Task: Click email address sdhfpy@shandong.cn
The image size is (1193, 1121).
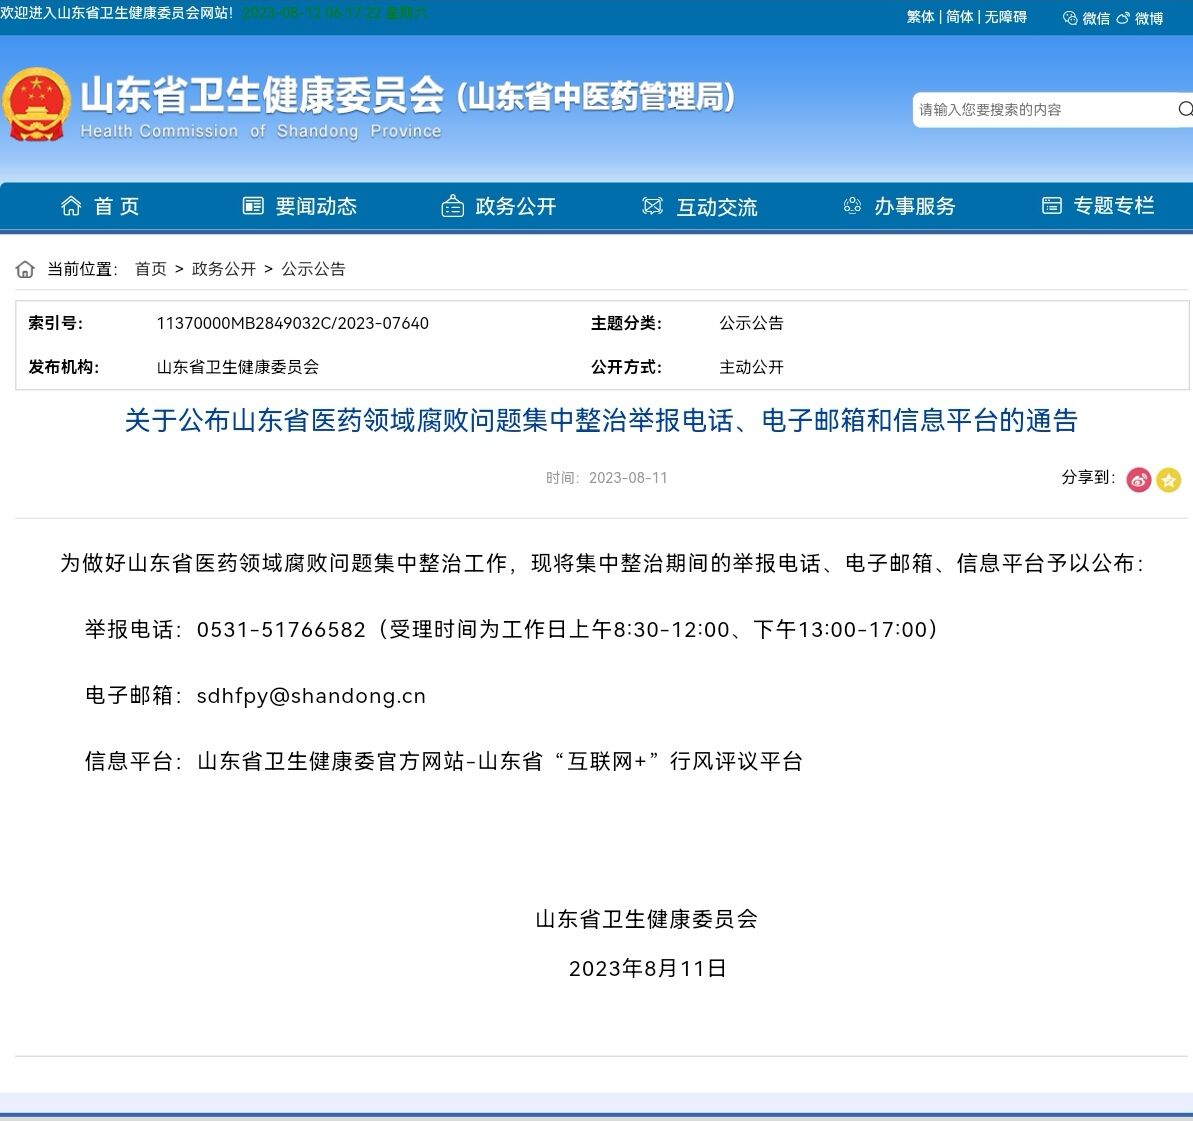Action: tap(311, 696)
